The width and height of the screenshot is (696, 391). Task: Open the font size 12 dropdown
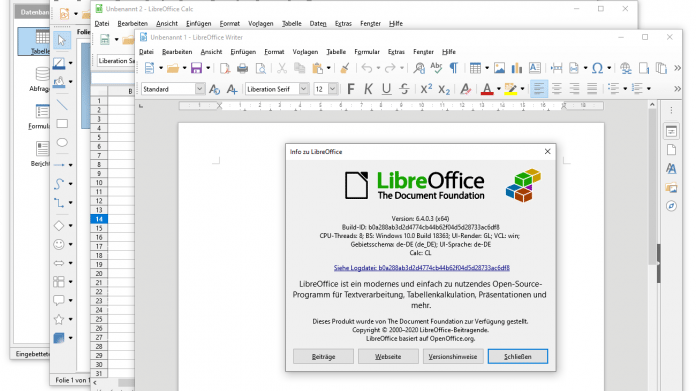coord(332,89)
